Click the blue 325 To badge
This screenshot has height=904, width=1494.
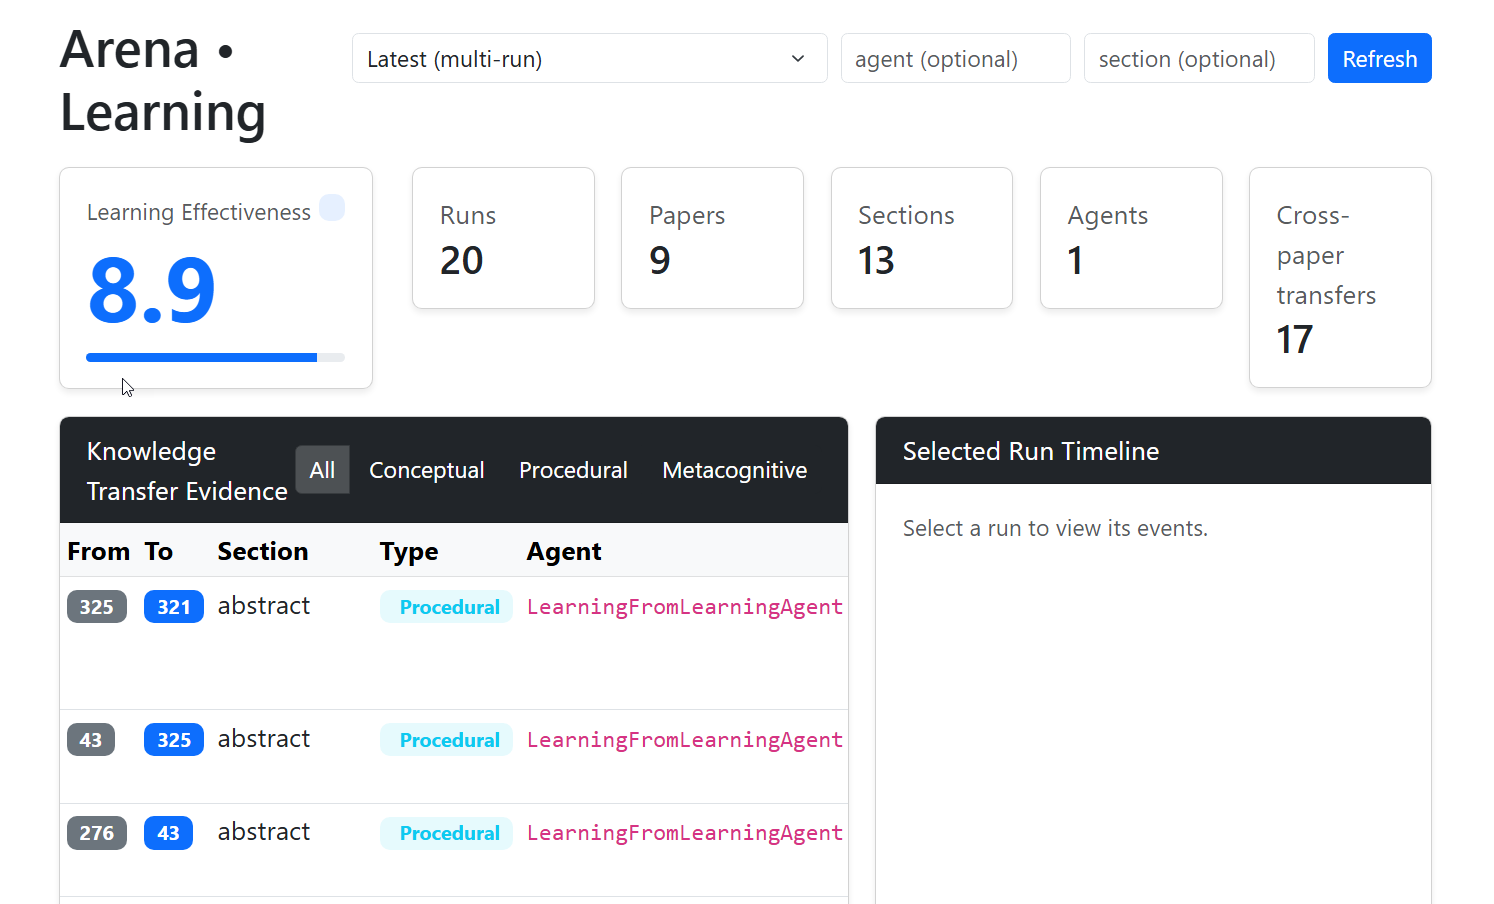point(174,740)
